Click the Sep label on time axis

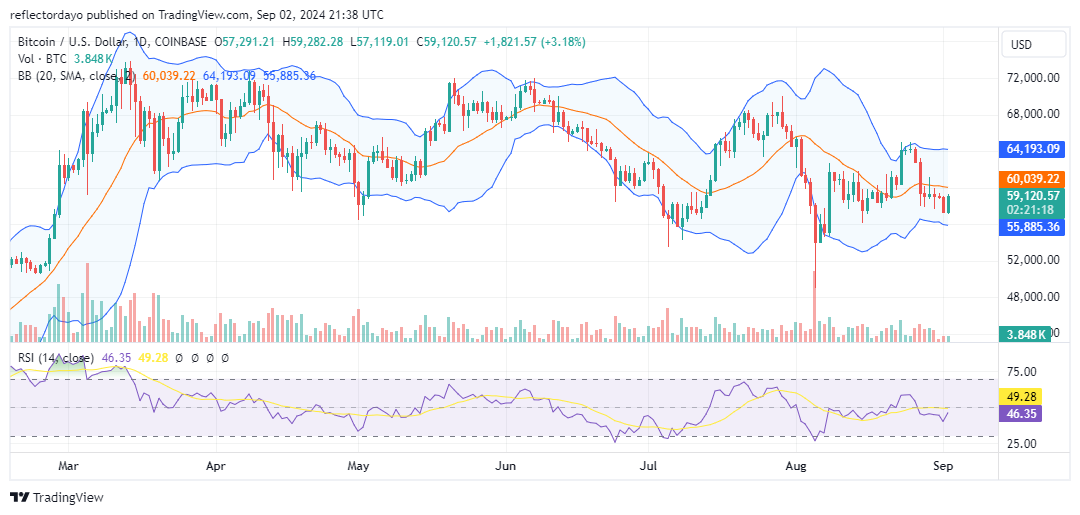pyautogui.click(x=943, y=466)
